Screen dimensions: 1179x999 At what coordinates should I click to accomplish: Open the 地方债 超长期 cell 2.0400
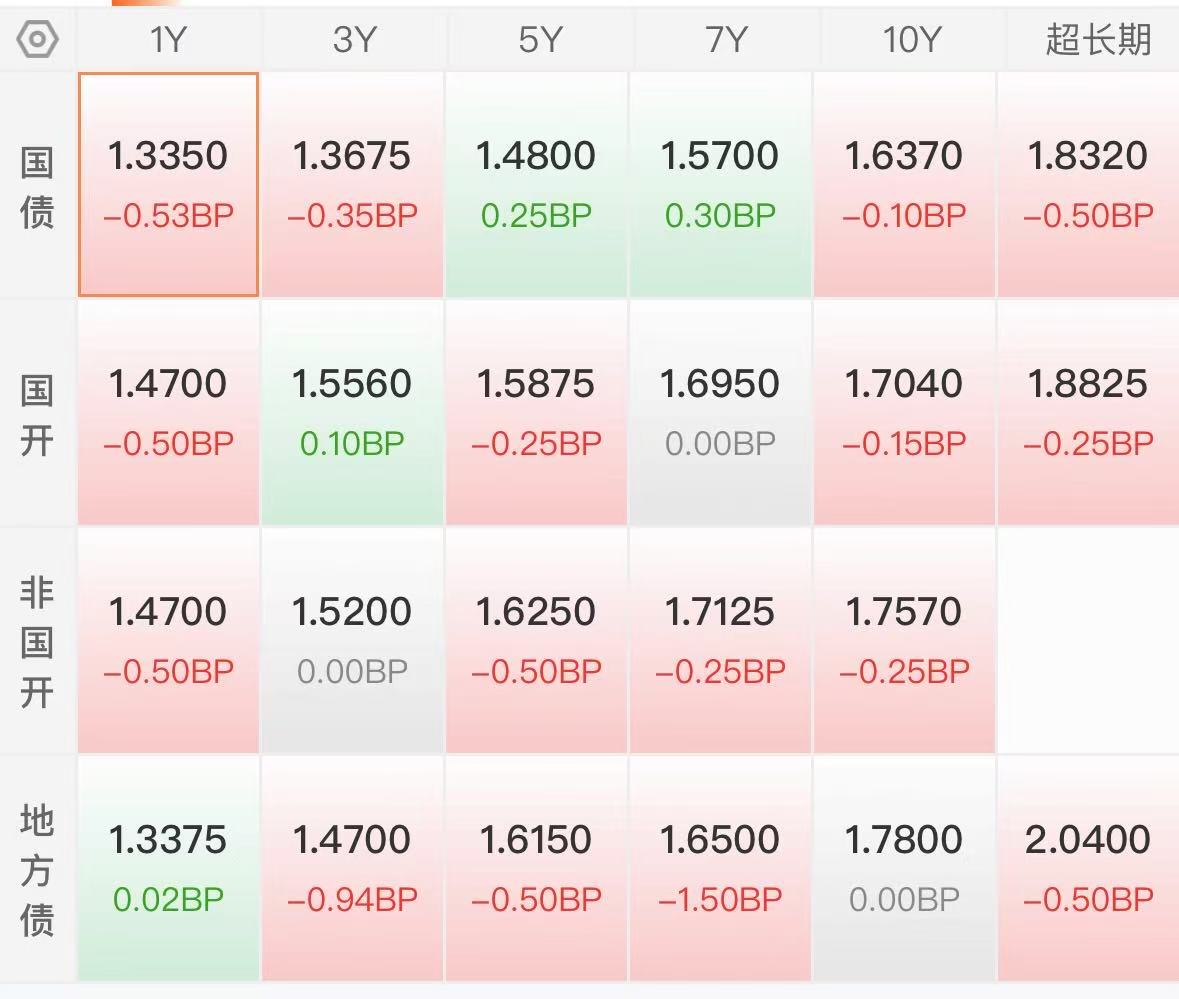click(1088, 868)
